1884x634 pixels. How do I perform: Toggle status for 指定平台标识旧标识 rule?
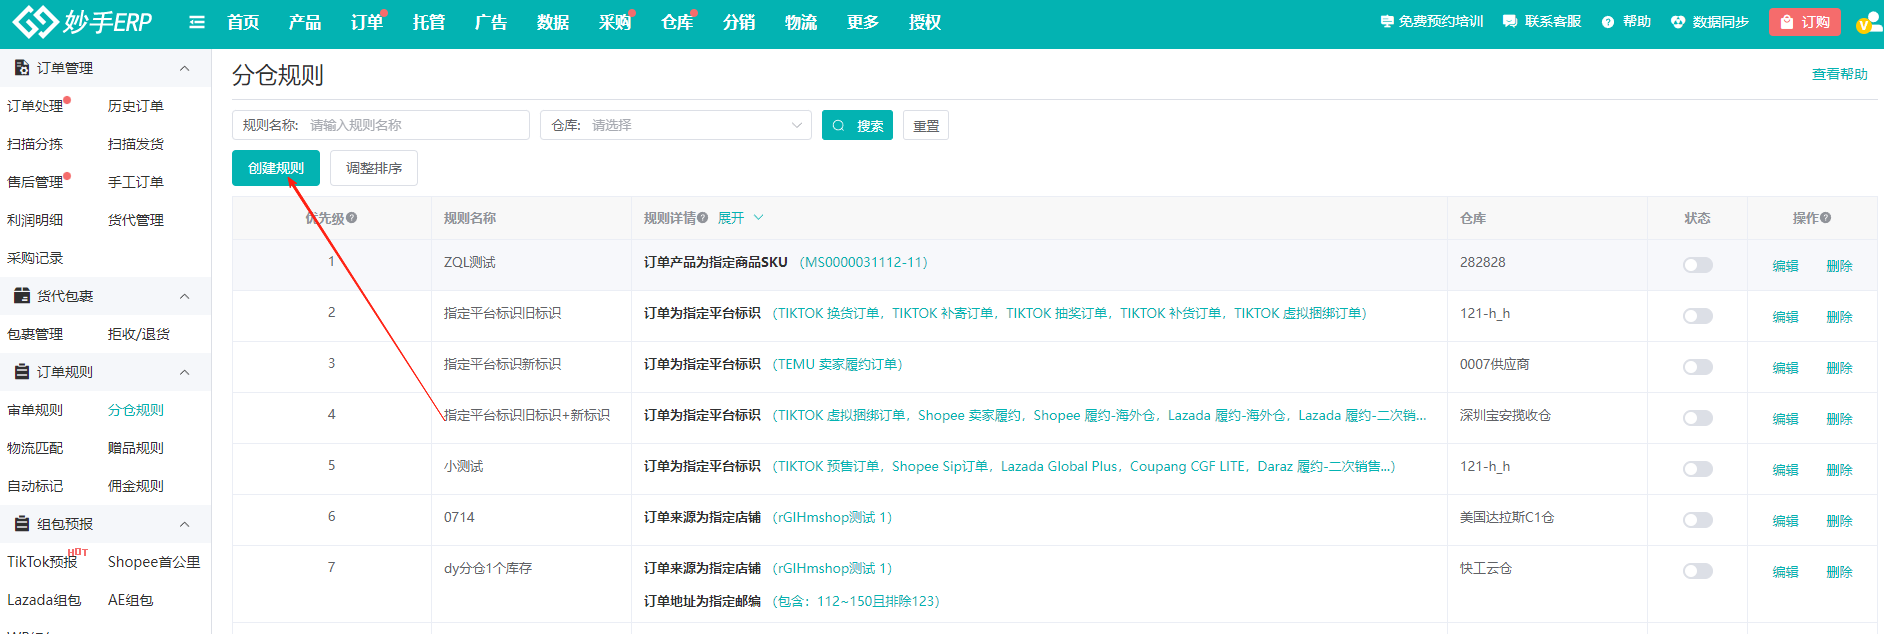coord(1698,316)
